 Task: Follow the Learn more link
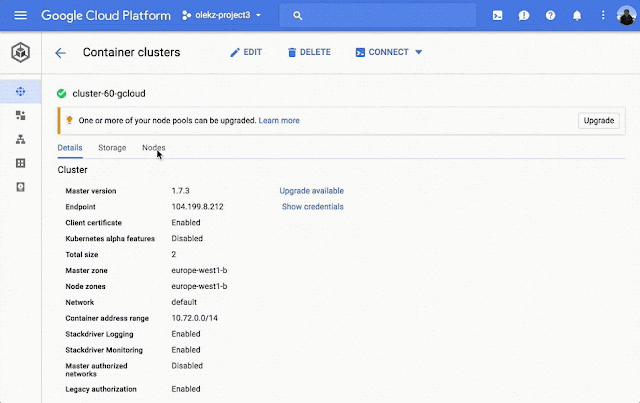point(279,120)
